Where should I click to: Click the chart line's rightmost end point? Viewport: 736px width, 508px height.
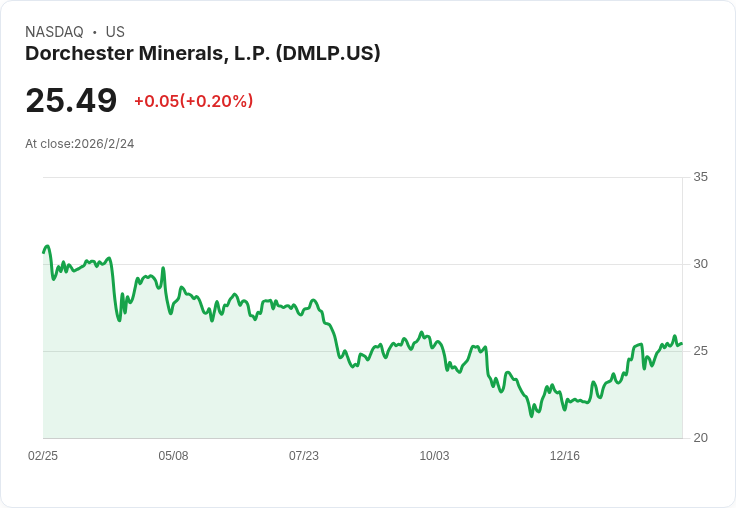682,344
